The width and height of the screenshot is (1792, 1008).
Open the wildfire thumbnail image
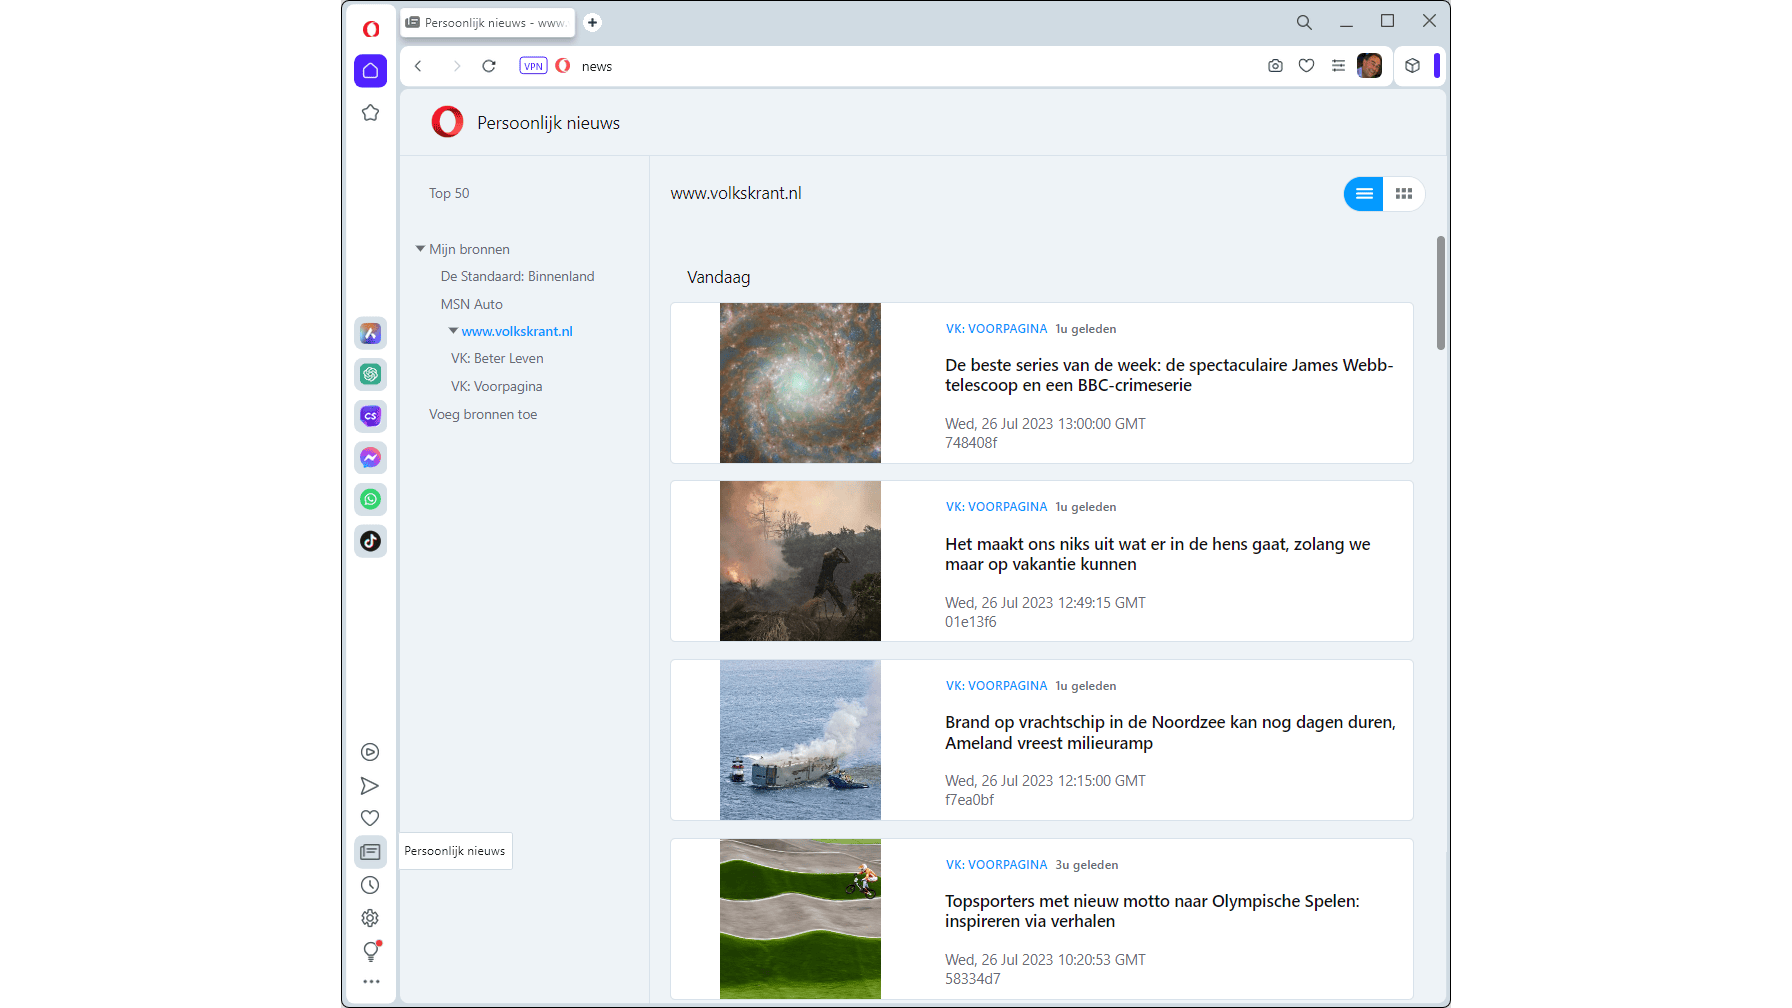click(x=800, y=561)
